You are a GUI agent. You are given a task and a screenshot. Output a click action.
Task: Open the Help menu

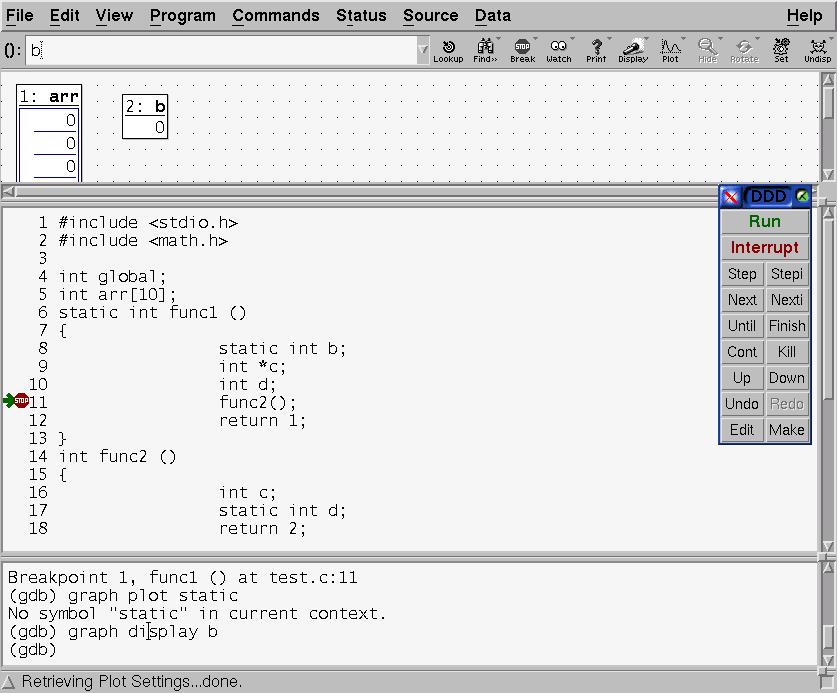click(804, 15)
